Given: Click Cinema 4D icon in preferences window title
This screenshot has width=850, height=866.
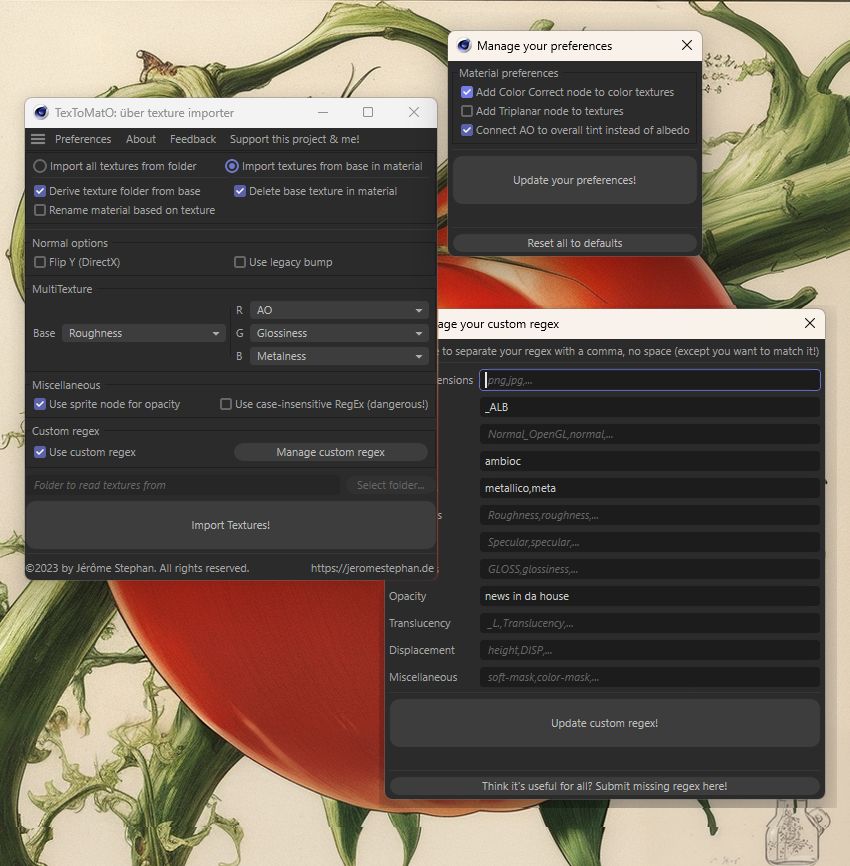Looking at the screenshot, I should [464, 45].
